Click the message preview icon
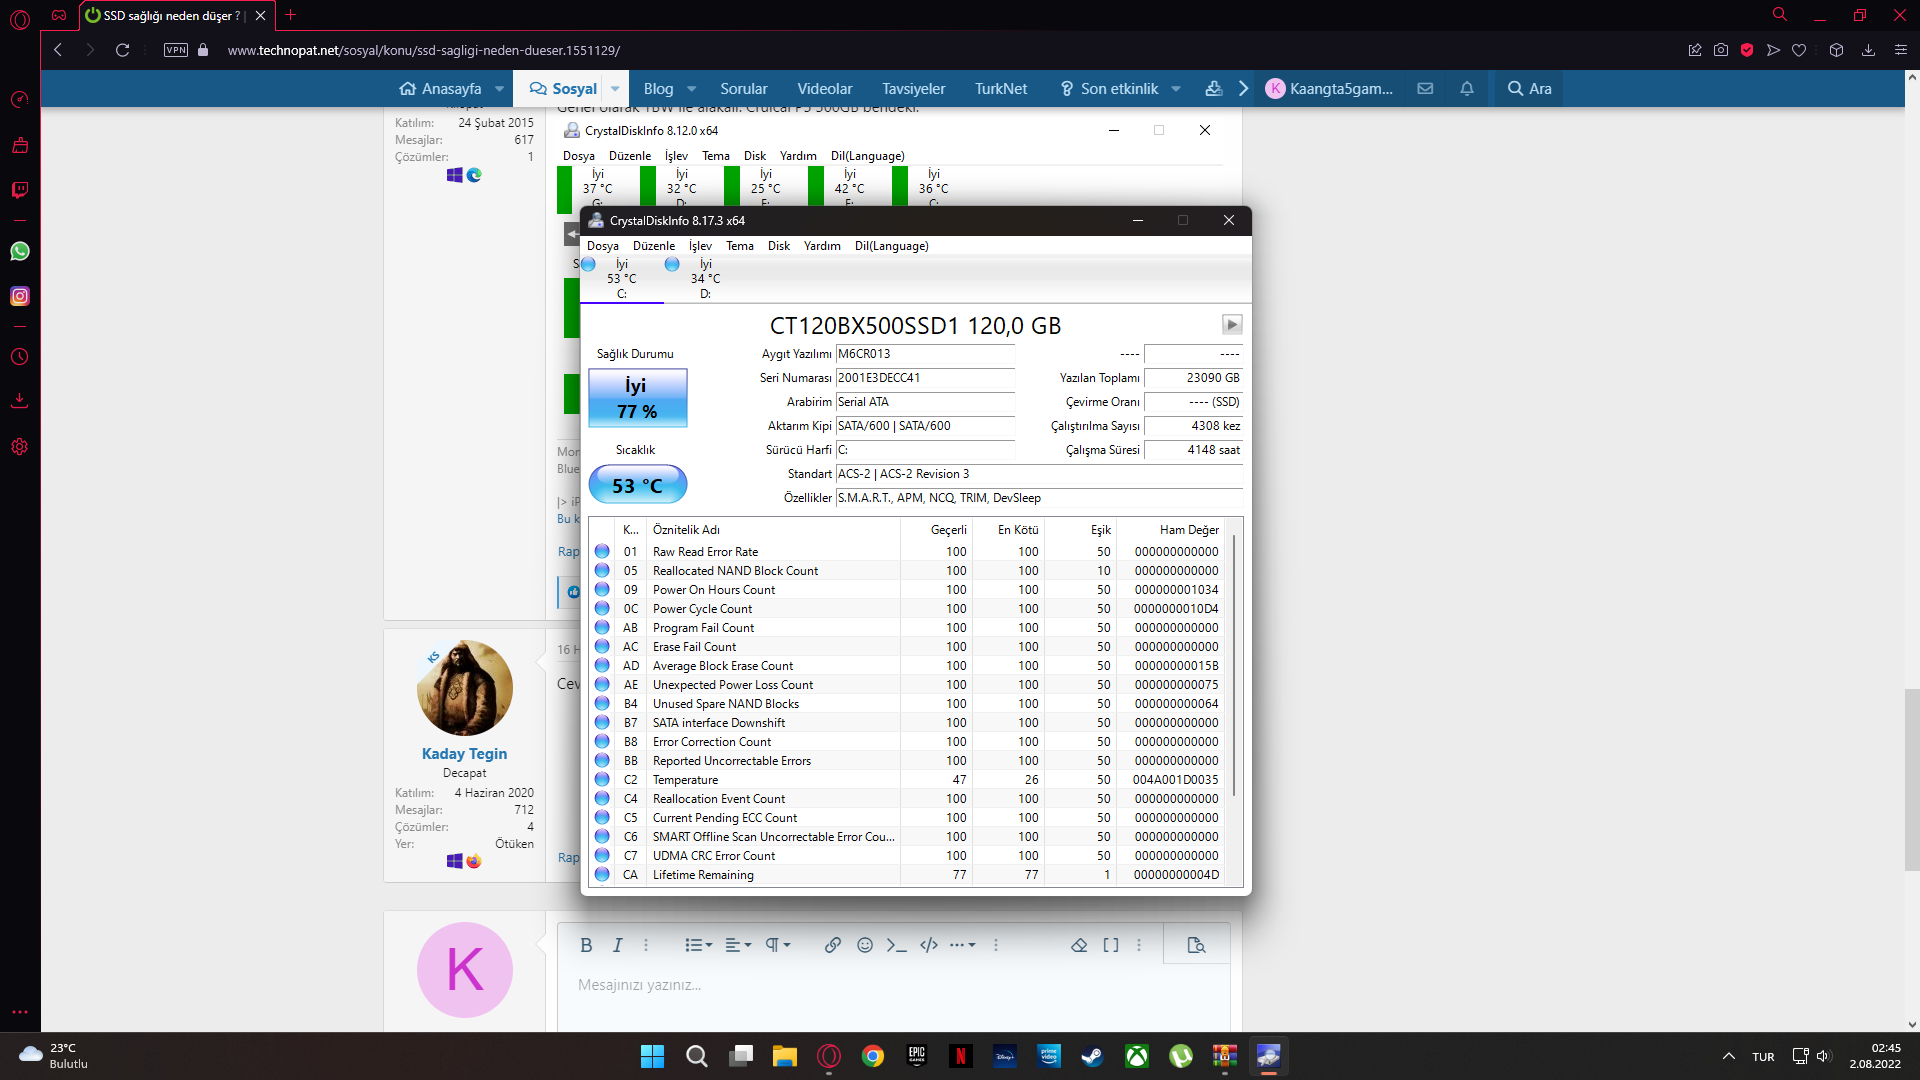Screen dimensions: 1920x1080 (x=1195, y=945)
